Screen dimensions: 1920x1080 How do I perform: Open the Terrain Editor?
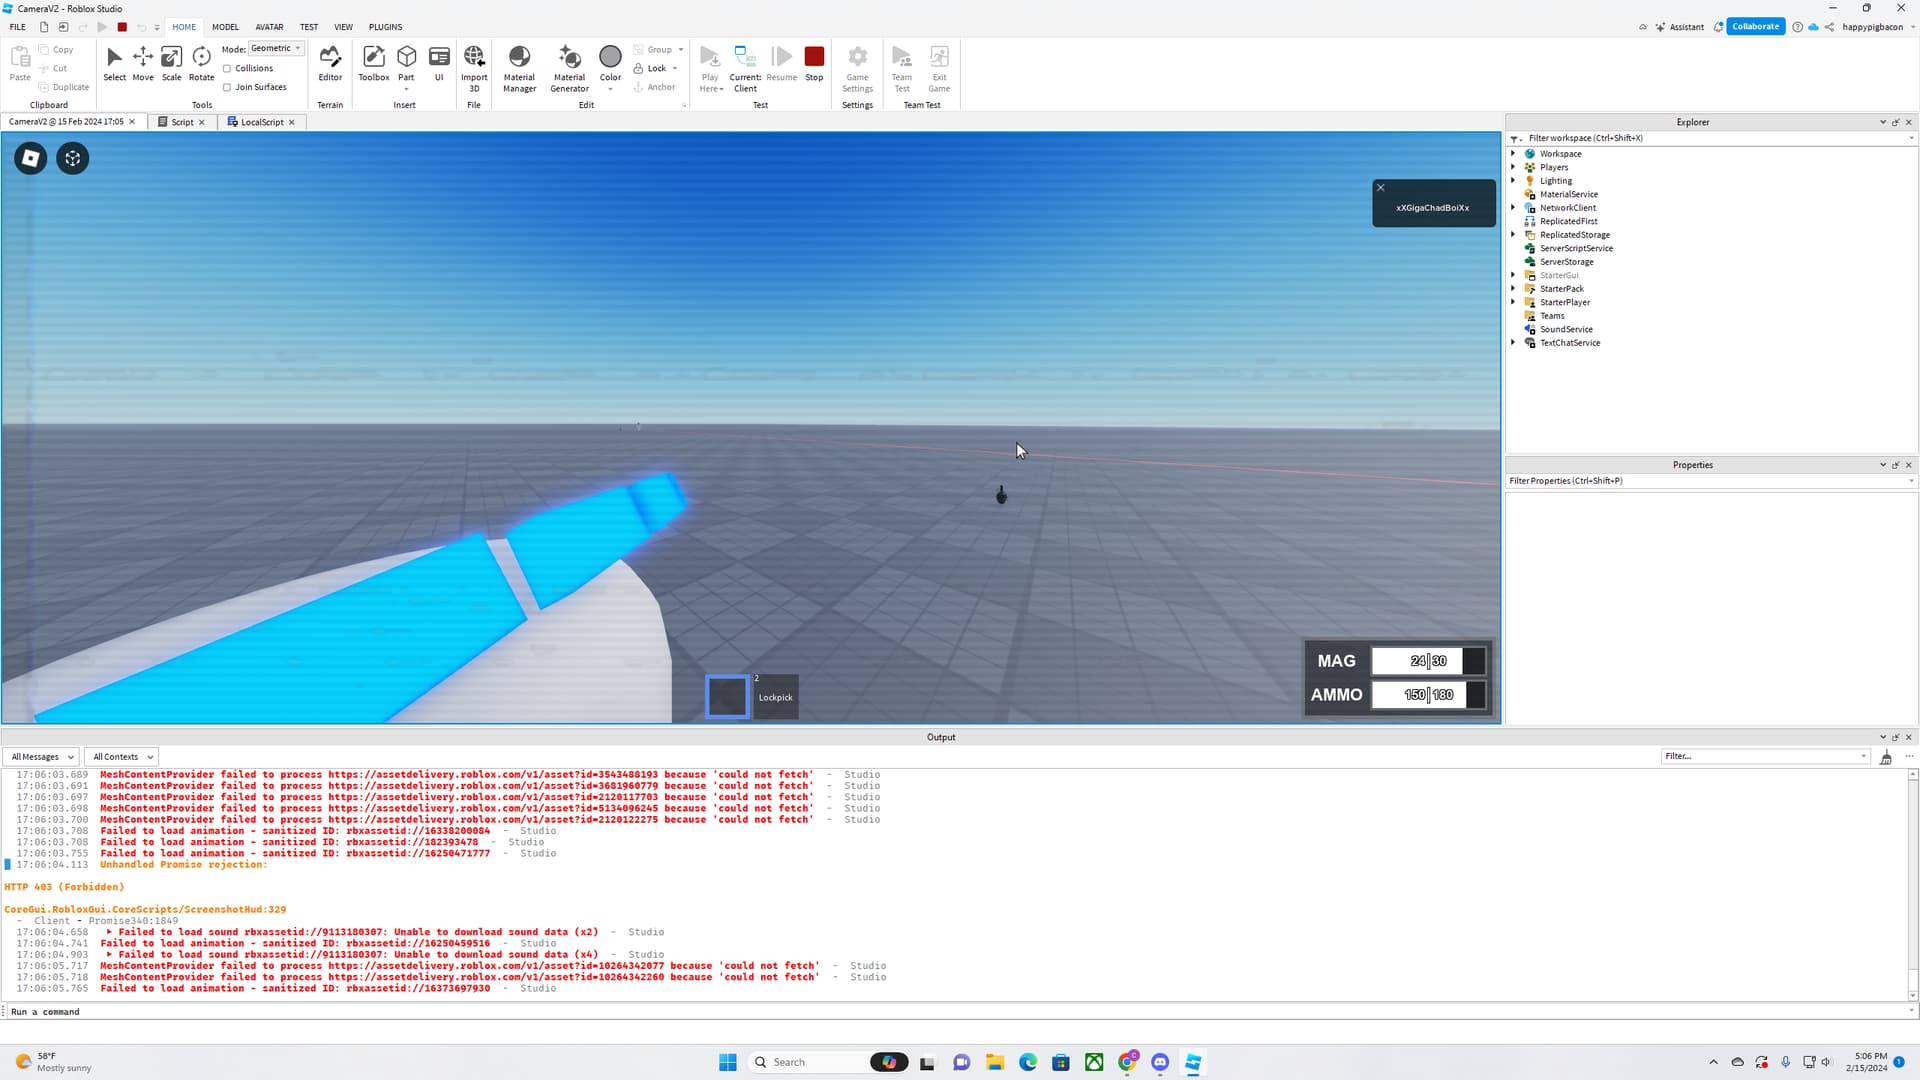[x=330, y=62]
